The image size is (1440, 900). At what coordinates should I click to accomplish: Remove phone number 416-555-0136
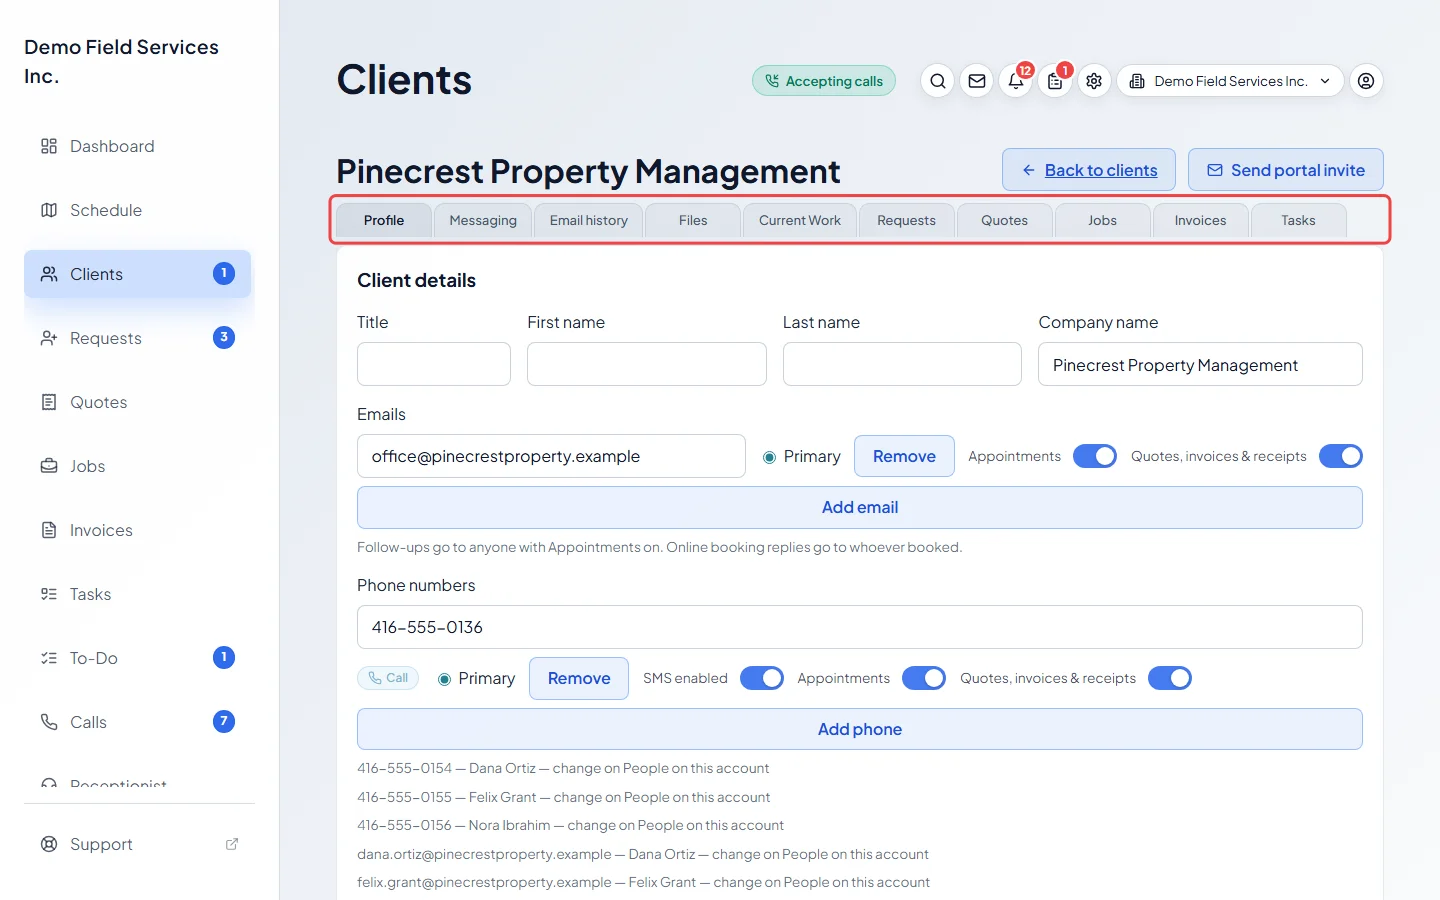coord(579,678)
